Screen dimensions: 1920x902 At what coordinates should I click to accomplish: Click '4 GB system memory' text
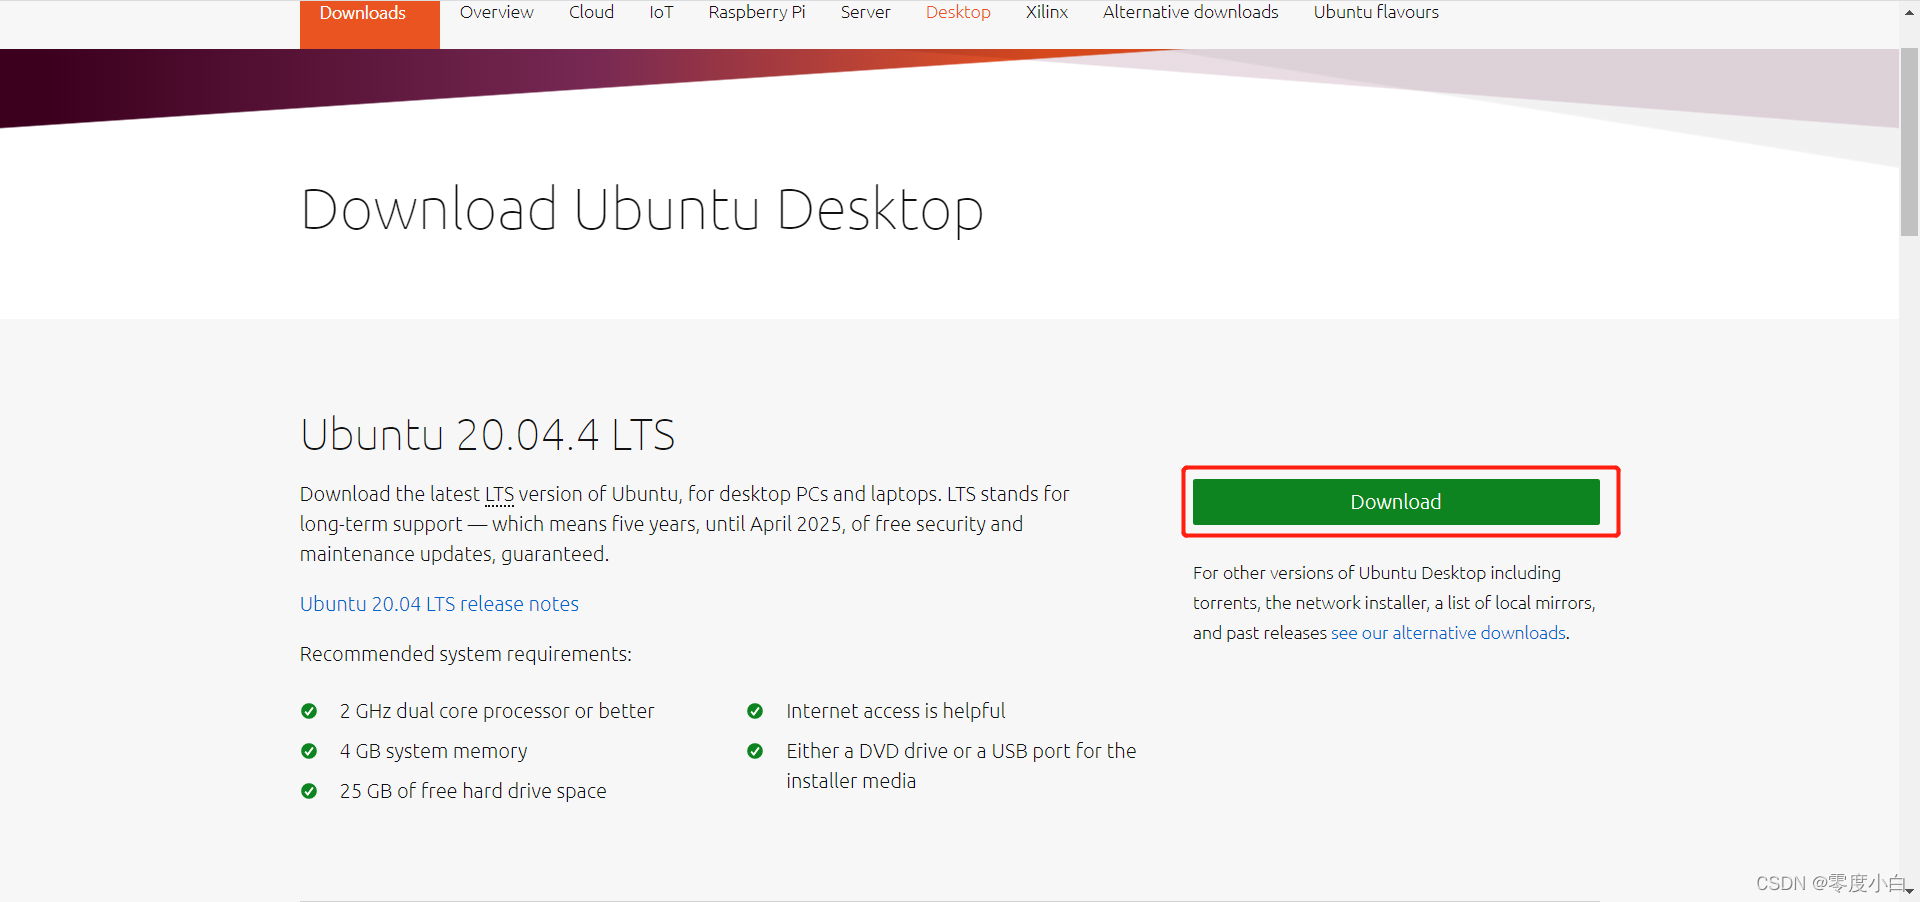click(433, 751)
